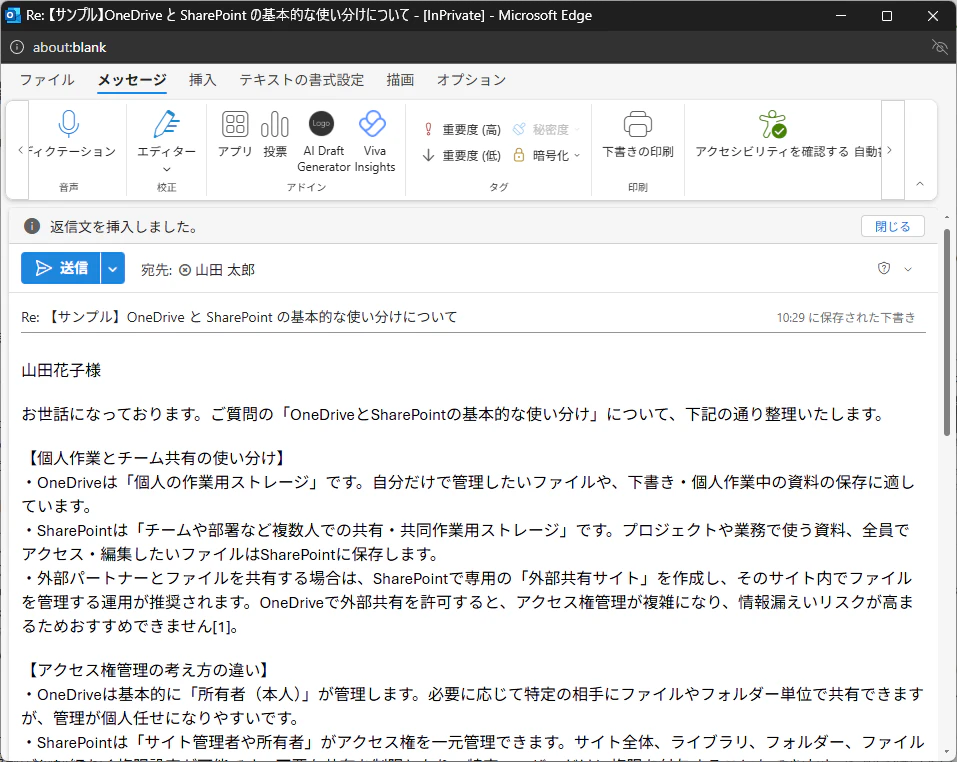Open the ファイル tab

[47, 80]
